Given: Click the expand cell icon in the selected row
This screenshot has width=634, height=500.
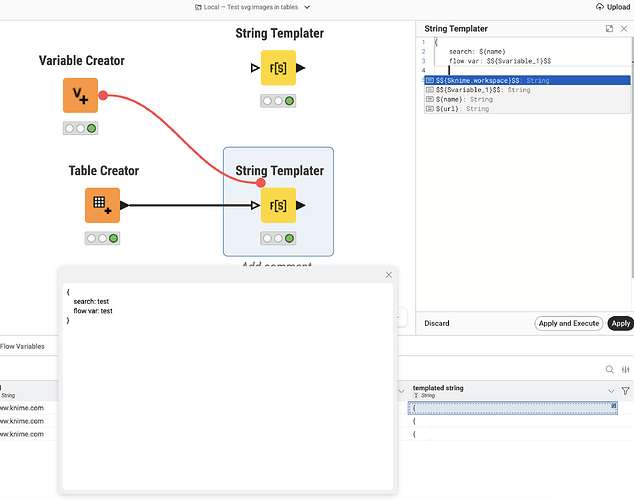Looking at the screenshot, I should [x=612, y=405].
